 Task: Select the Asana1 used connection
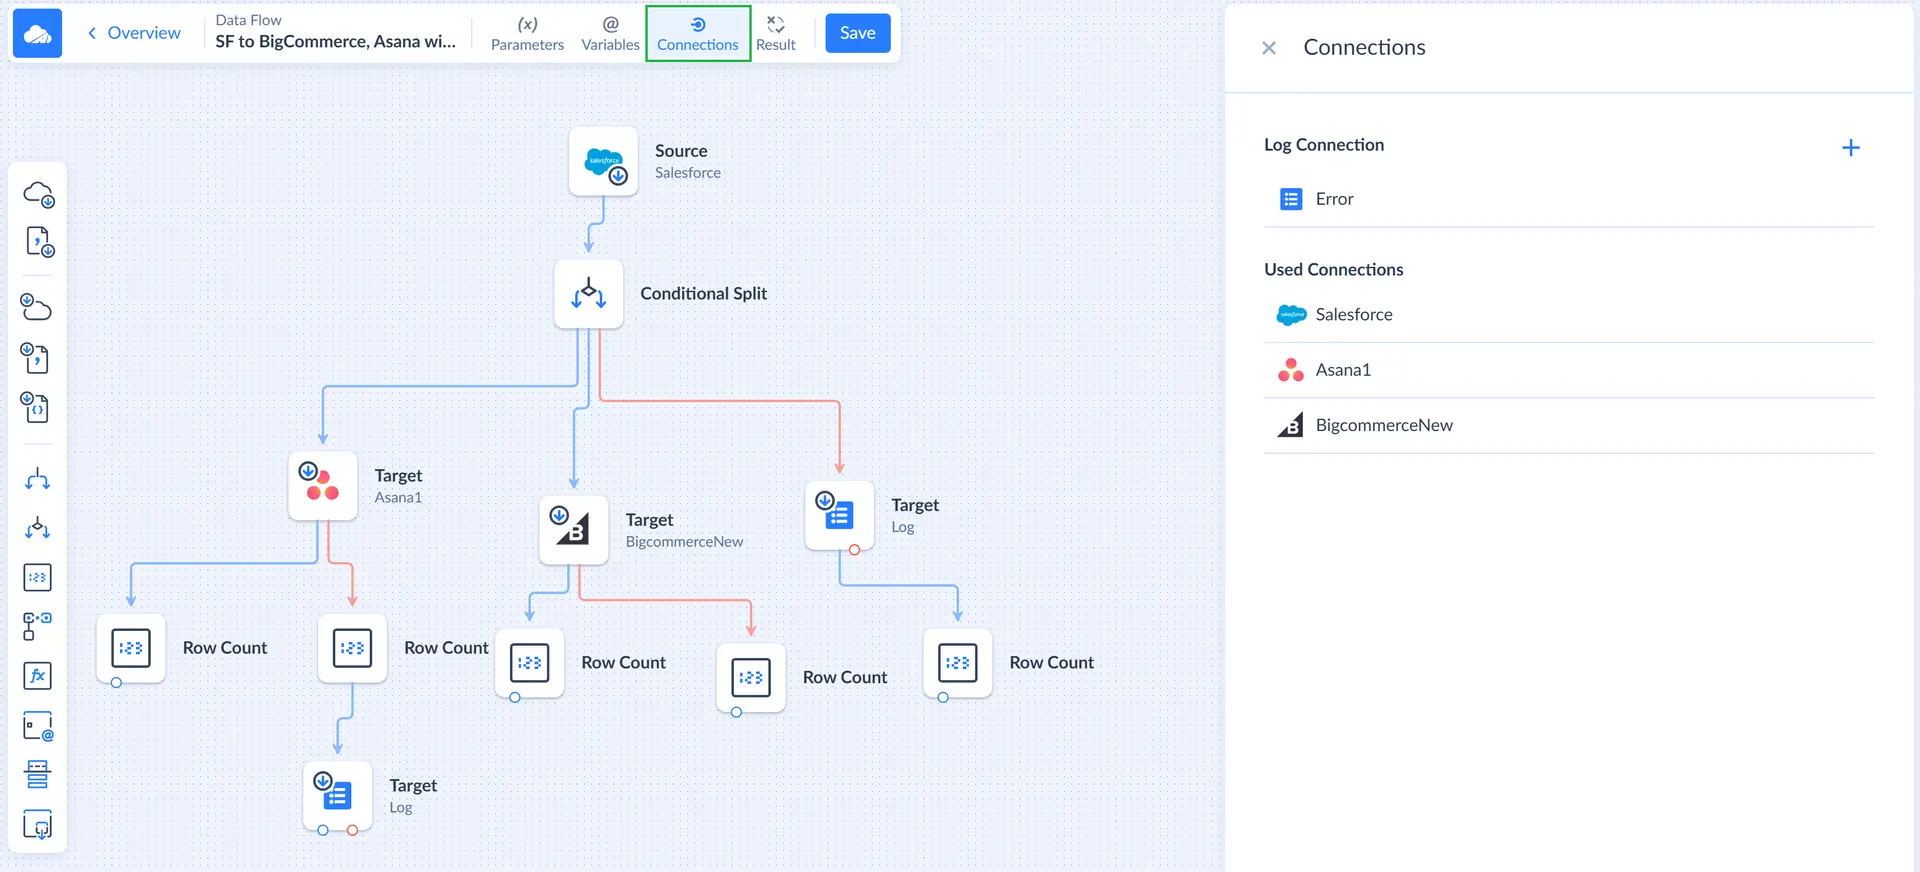coord(1569,370)
